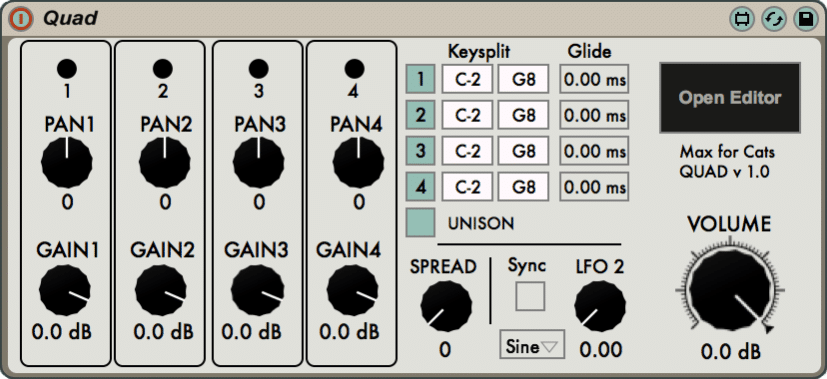Click the GAIN2 knob
Image resolution: width=827 pixels, height=379 pixels.
[x=161, y=290]
